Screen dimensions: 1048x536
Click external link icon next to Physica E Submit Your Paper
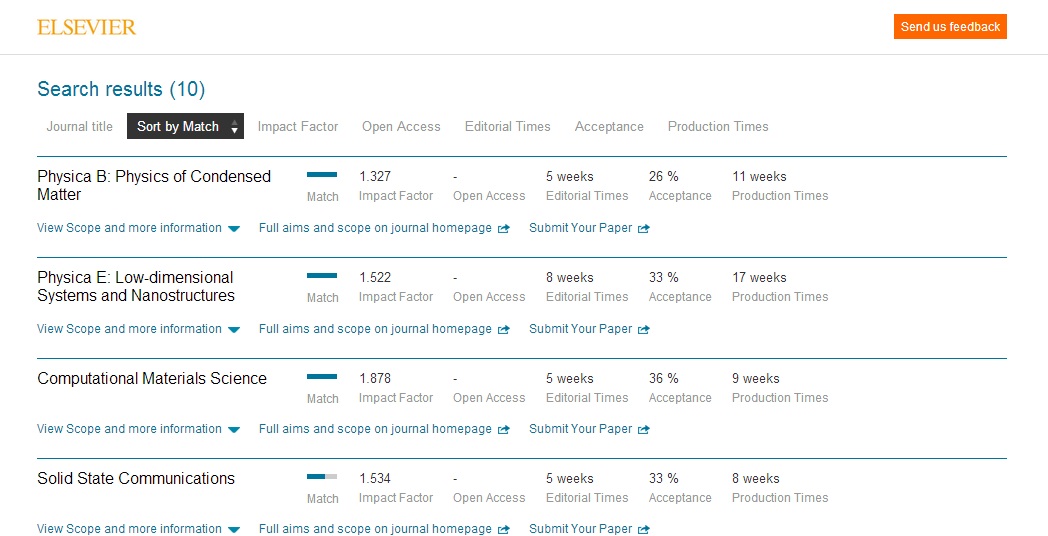[x=644, y=330]
